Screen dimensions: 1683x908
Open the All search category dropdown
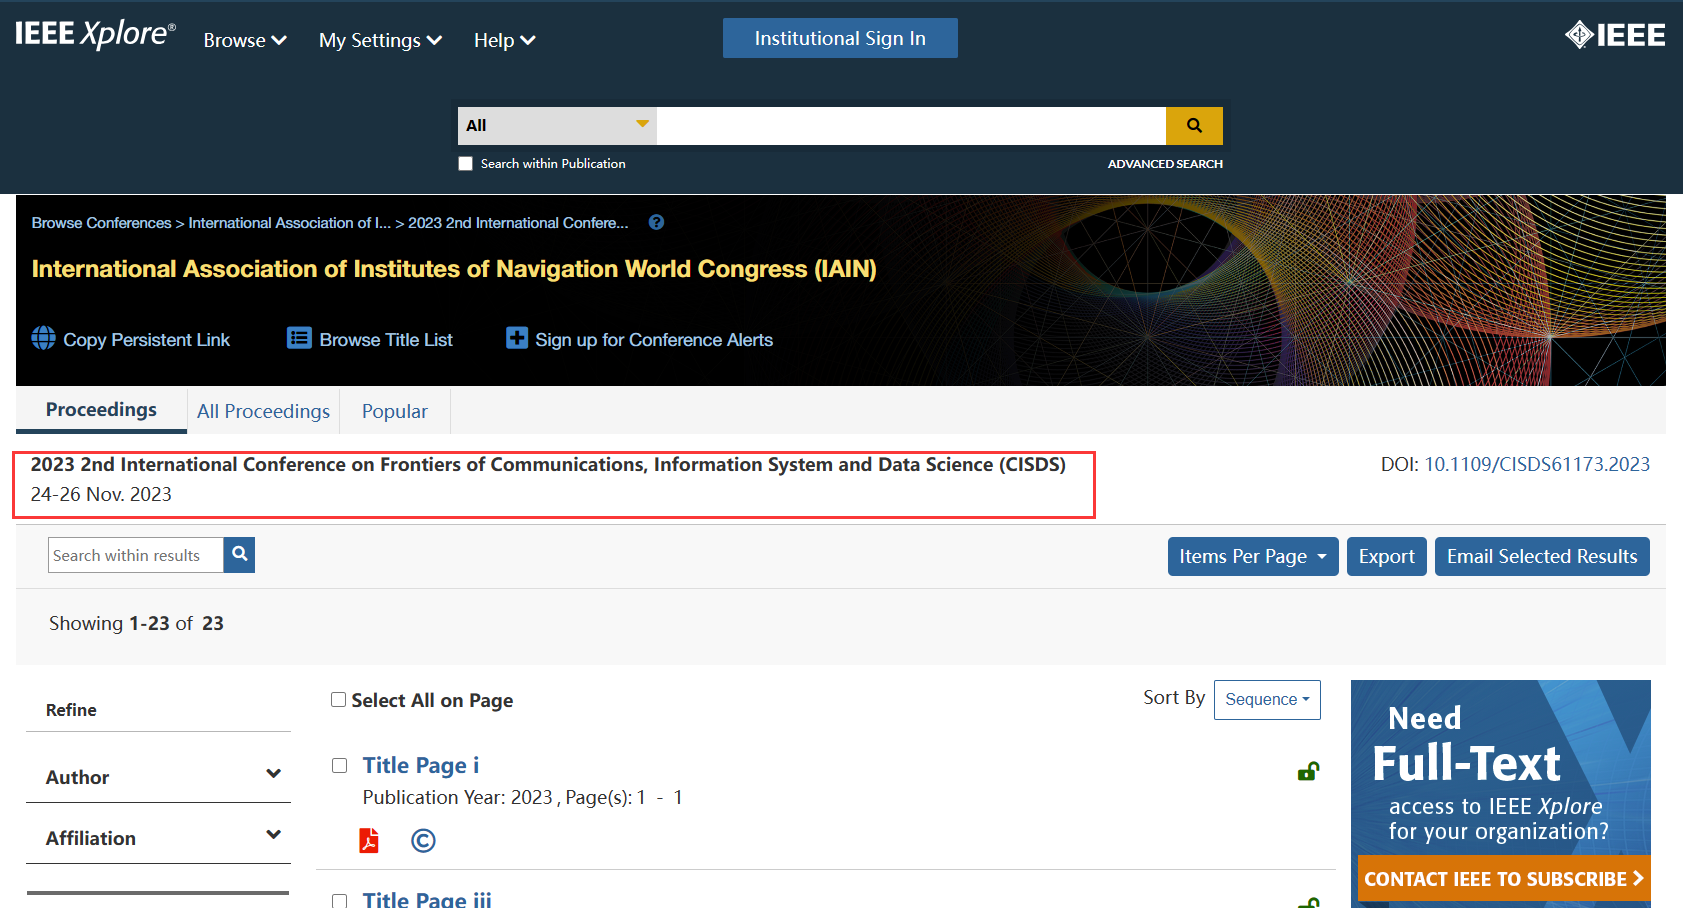[x=557, y=126]
